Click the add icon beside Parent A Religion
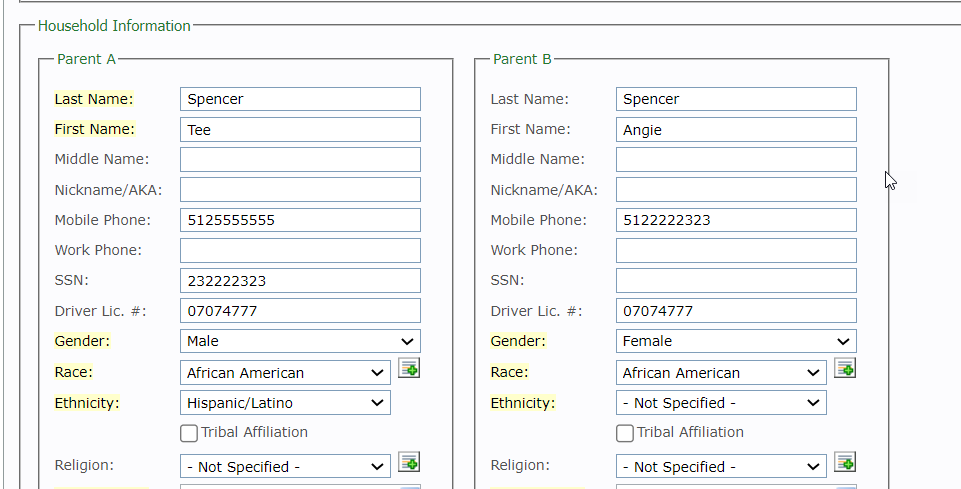Image resolution: width=961 pixels, height=489 pixels. pos(409,462)
